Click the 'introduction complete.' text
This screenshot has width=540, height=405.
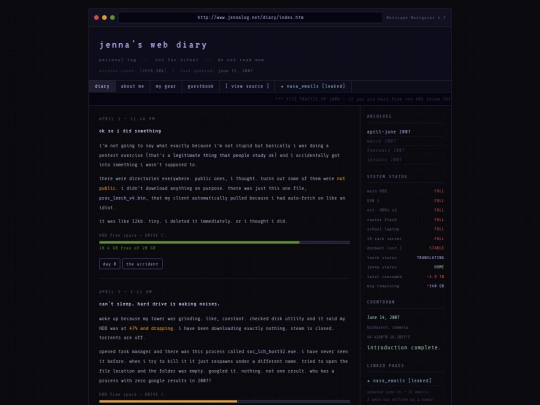[404, 348]
